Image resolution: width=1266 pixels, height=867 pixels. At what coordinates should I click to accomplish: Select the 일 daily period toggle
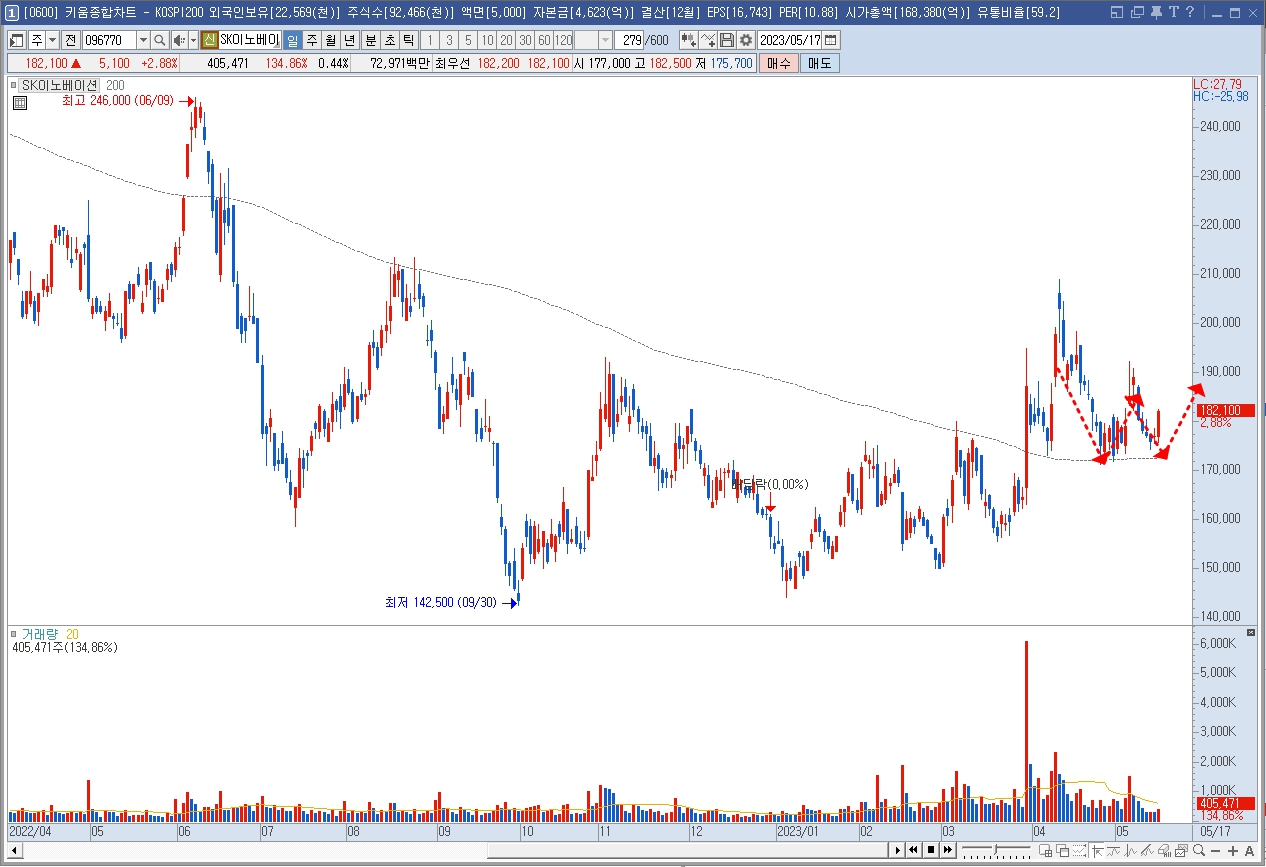(x=293, y=40)
